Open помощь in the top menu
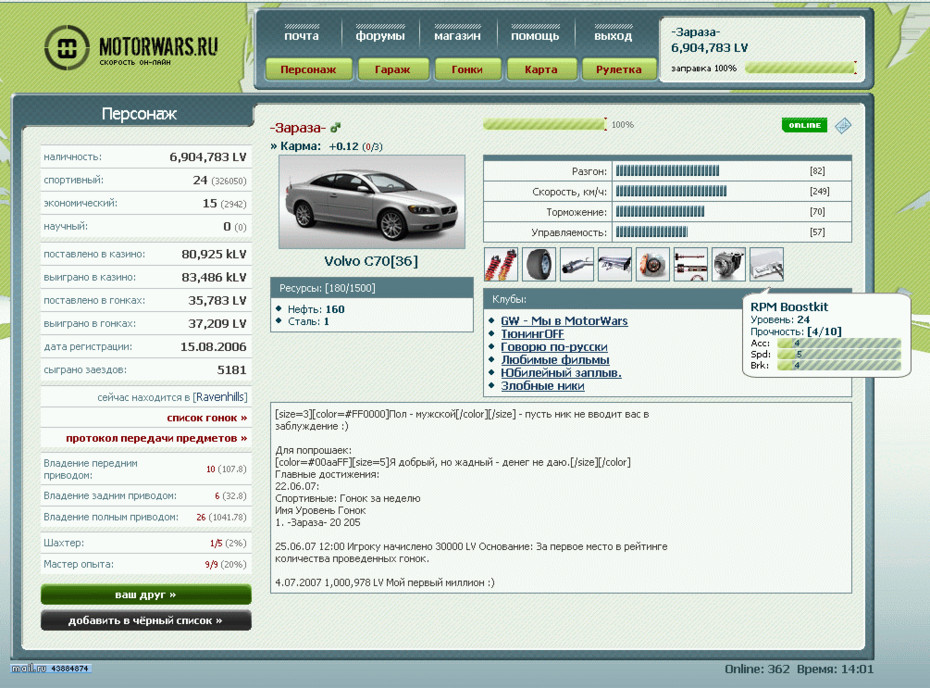 (535, 36)
